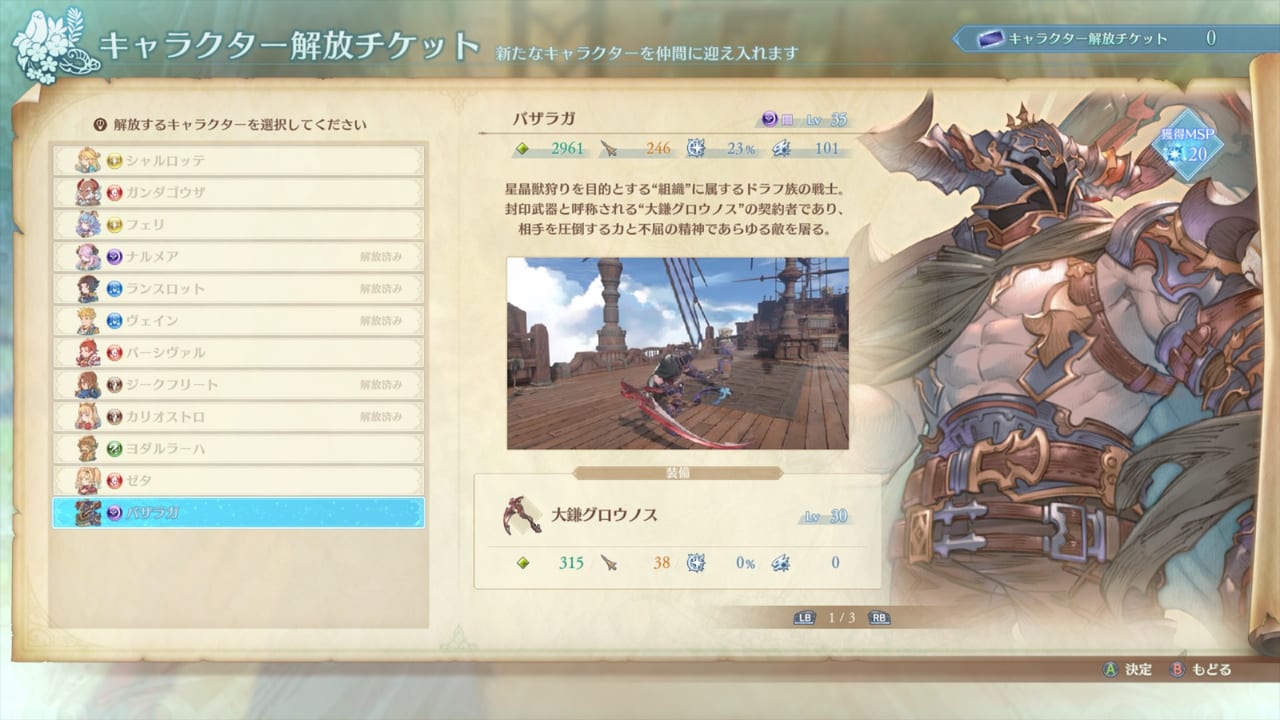Screen dimensions: 1280x720
Task: Click Lancelot's portrait beside ランスロット
Action: pyautogui.click(x=88, y=289)
